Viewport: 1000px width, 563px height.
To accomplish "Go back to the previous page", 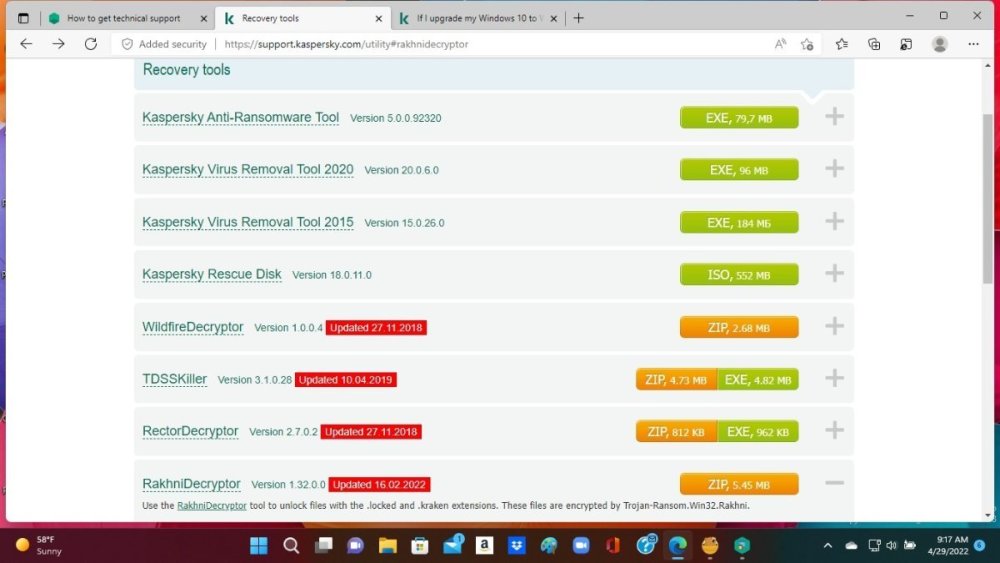I will click(26, 44).
